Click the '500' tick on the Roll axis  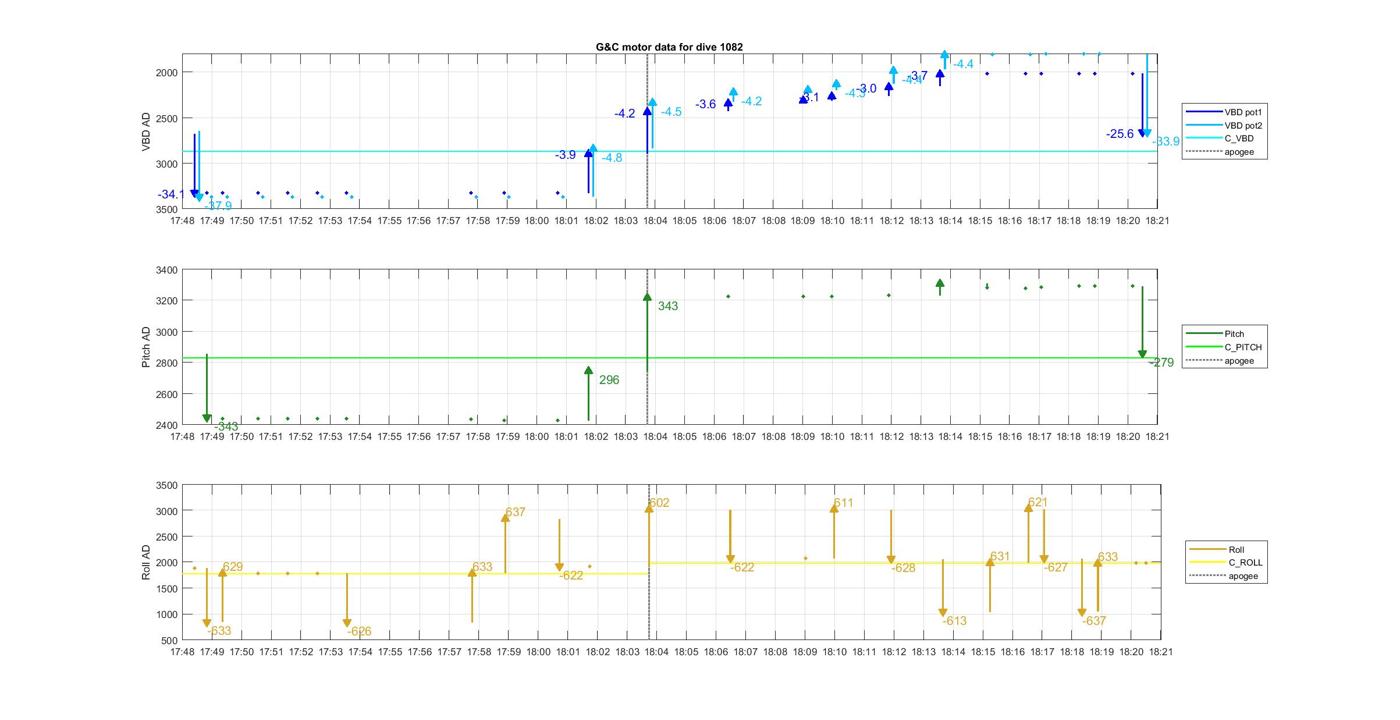tap(169, 640)
